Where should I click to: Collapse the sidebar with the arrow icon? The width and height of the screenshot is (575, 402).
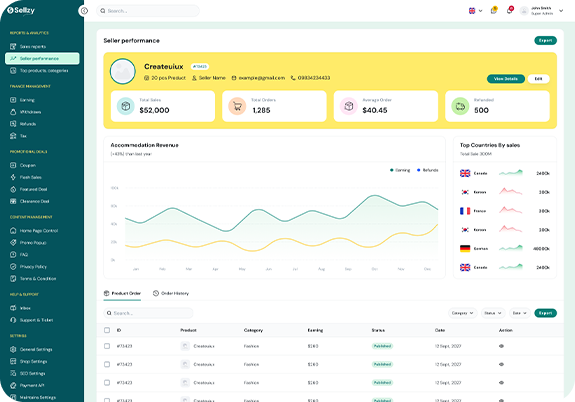point(84,11)
